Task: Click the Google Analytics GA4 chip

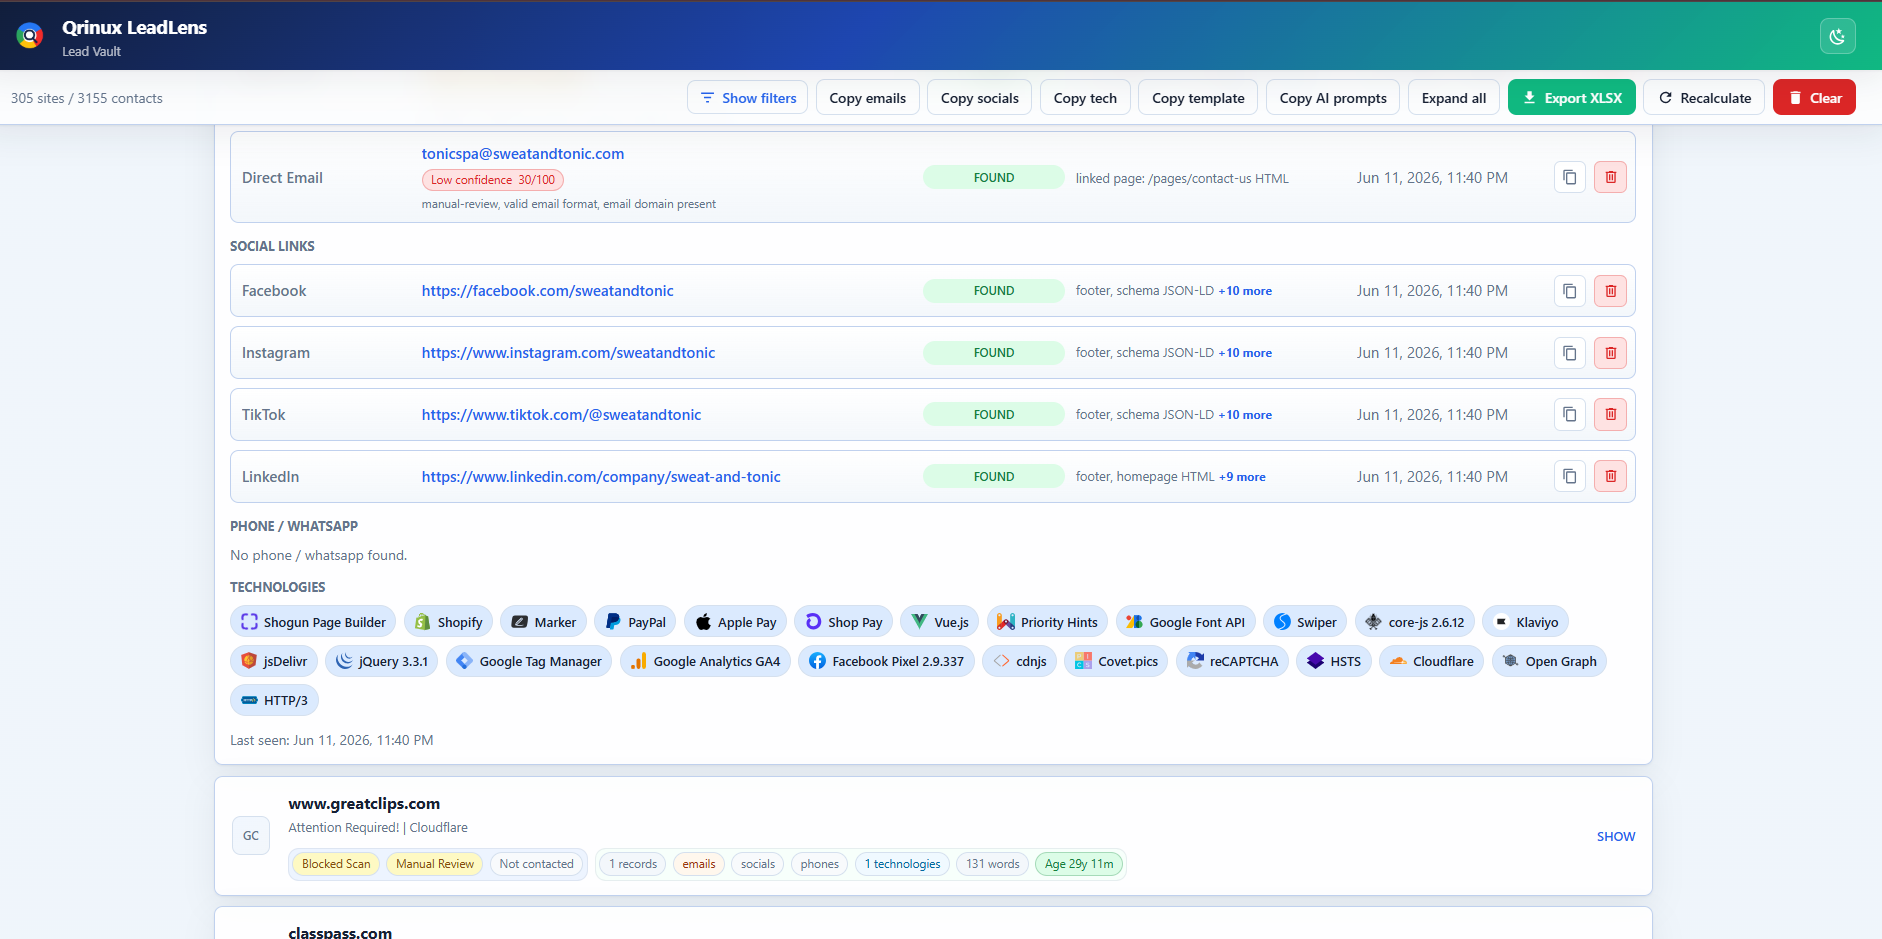Action: (705, 661)
